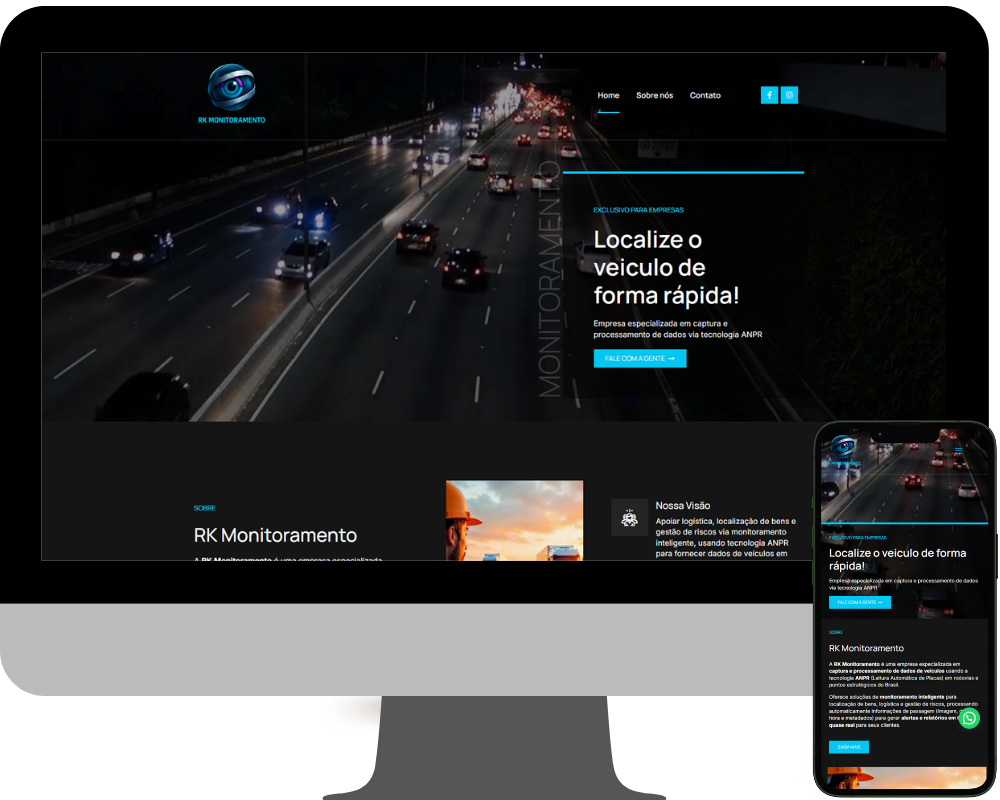
Task: Click the Facebook icon in the desktop header
Action: (x=769, y=95)
